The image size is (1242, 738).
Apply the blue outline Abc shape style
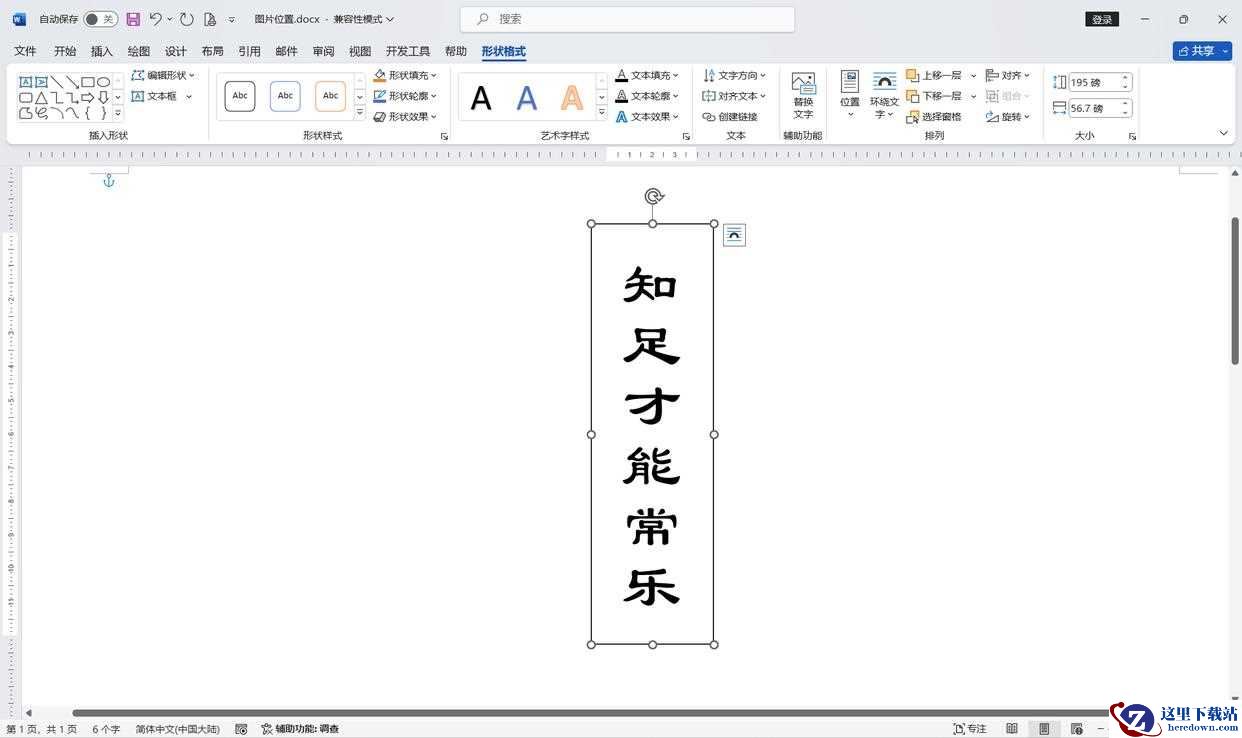pyautogui.click(x=285, y=96)
